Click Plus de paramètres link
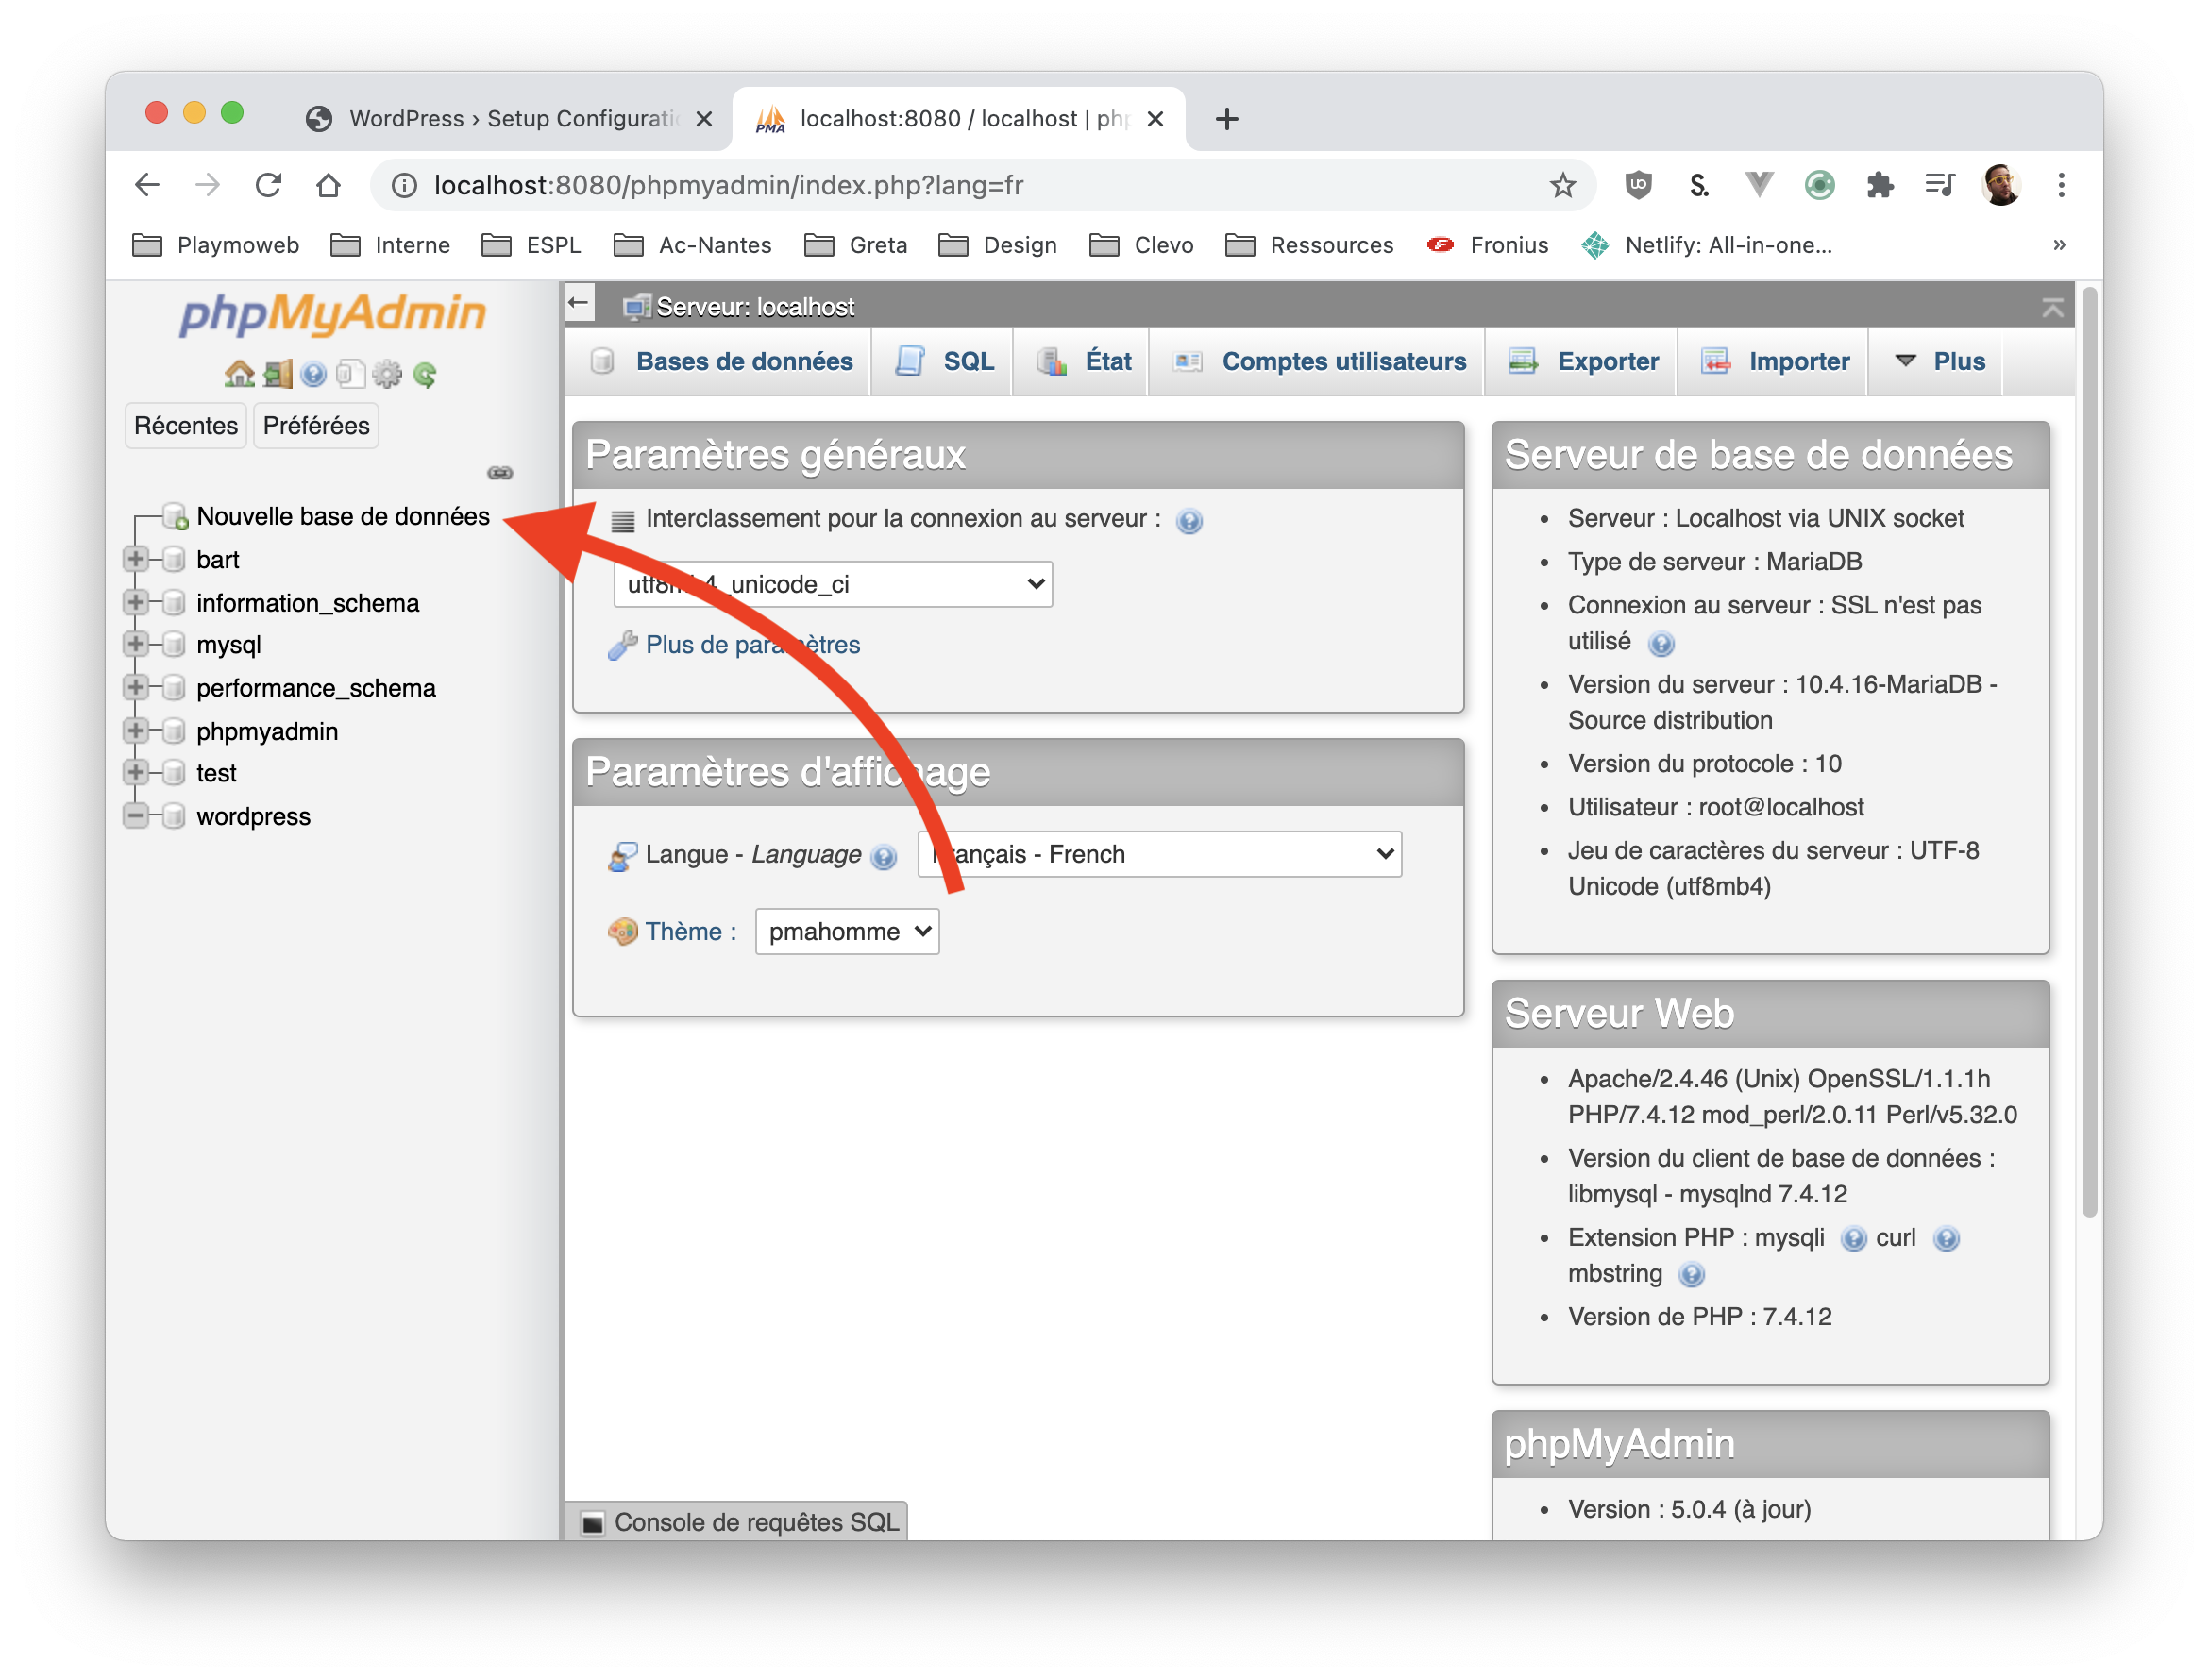 (753, 645)
